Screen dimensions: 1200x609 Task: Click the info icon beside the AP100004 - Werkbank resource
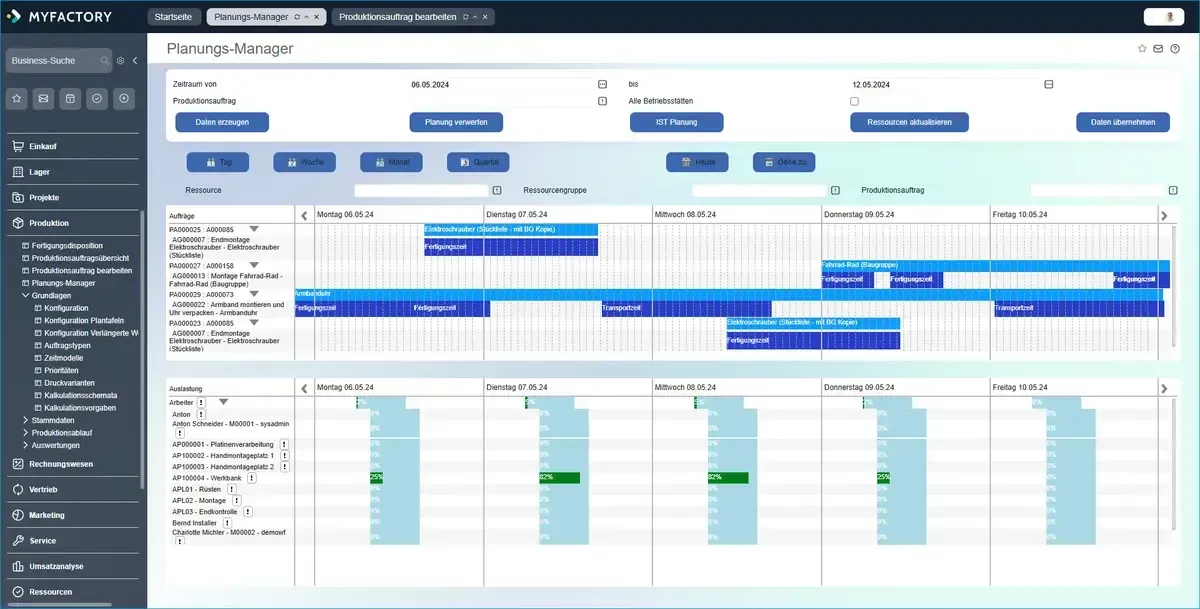(x=251, y=479)
